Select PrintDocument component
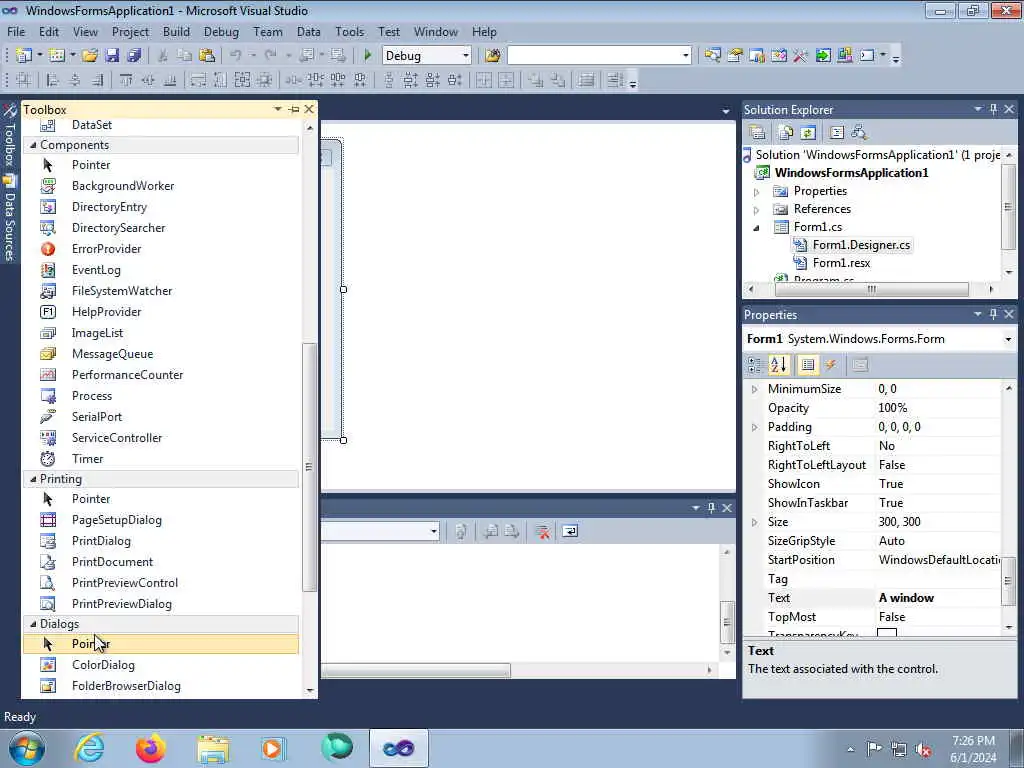1024x768 pixels. coord(112,562)
